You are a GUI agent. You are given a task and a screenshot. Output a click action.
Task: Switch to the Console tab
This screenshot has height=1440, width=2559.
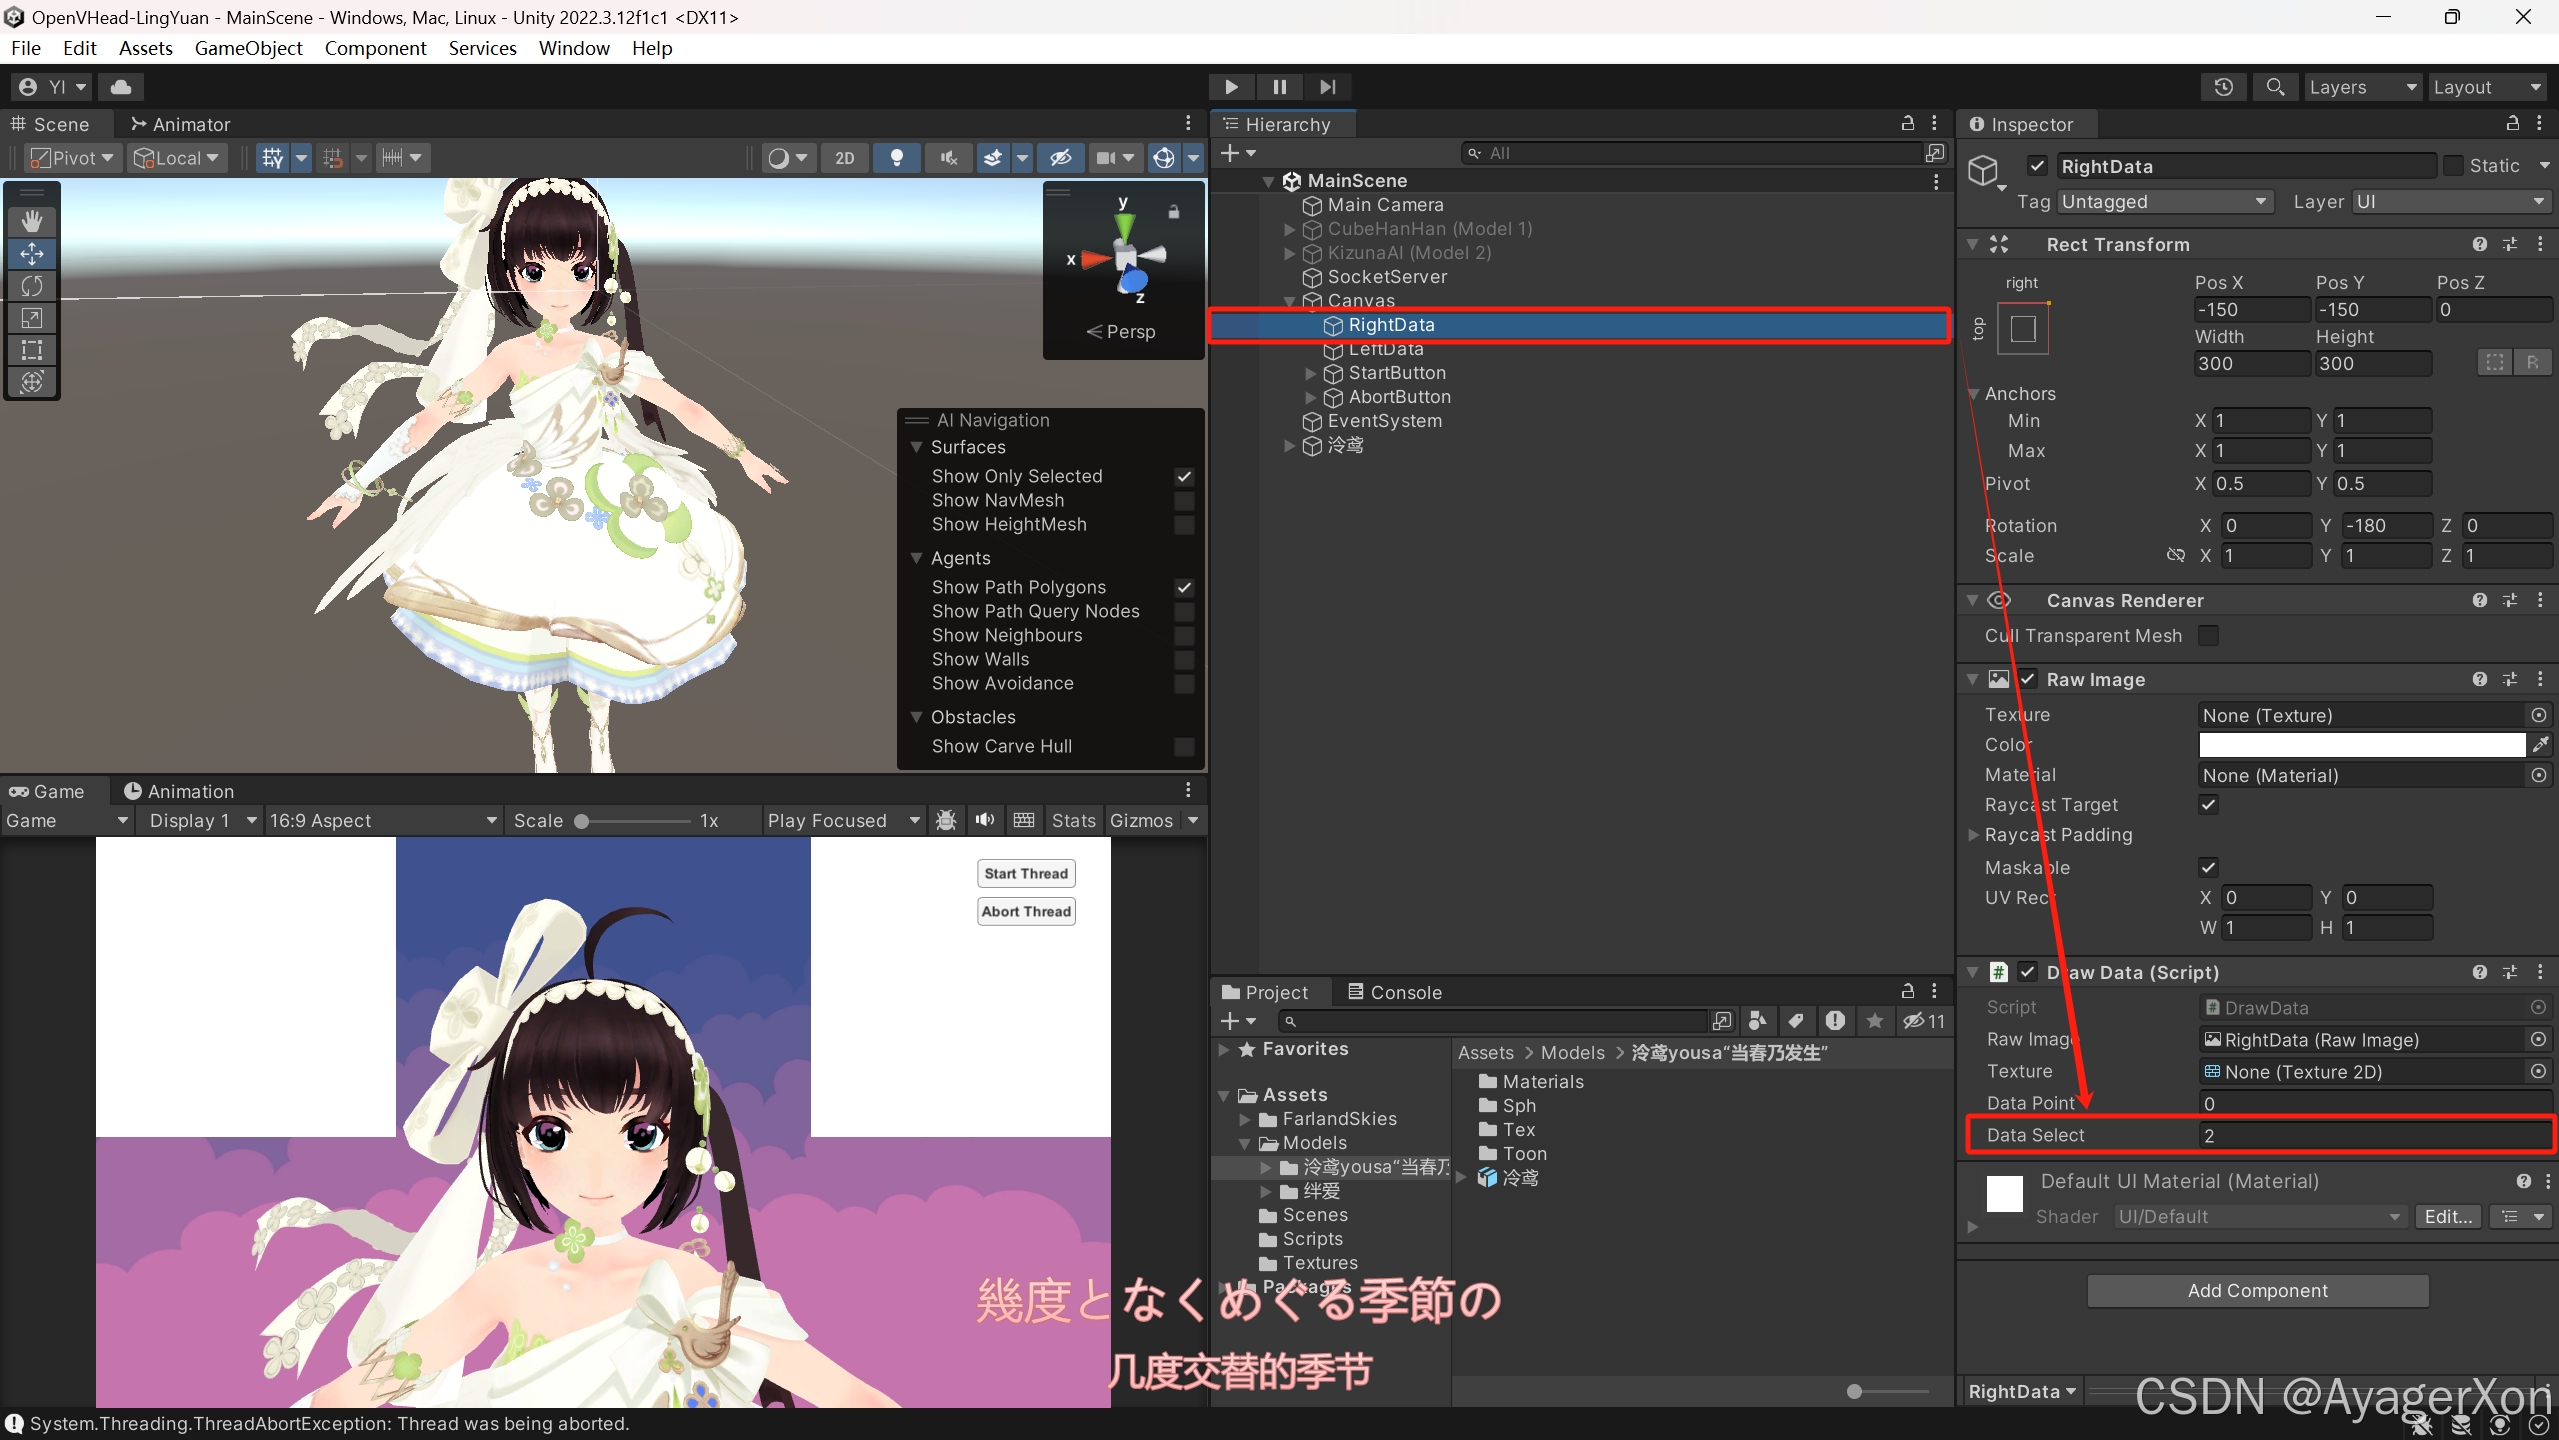1395,992
